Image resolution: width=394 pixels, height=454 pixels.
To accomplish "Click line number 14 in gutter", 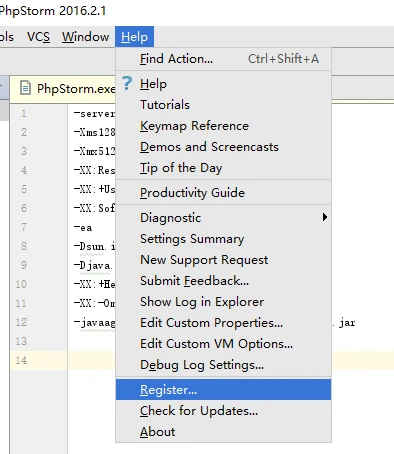I will coord(21,360).
